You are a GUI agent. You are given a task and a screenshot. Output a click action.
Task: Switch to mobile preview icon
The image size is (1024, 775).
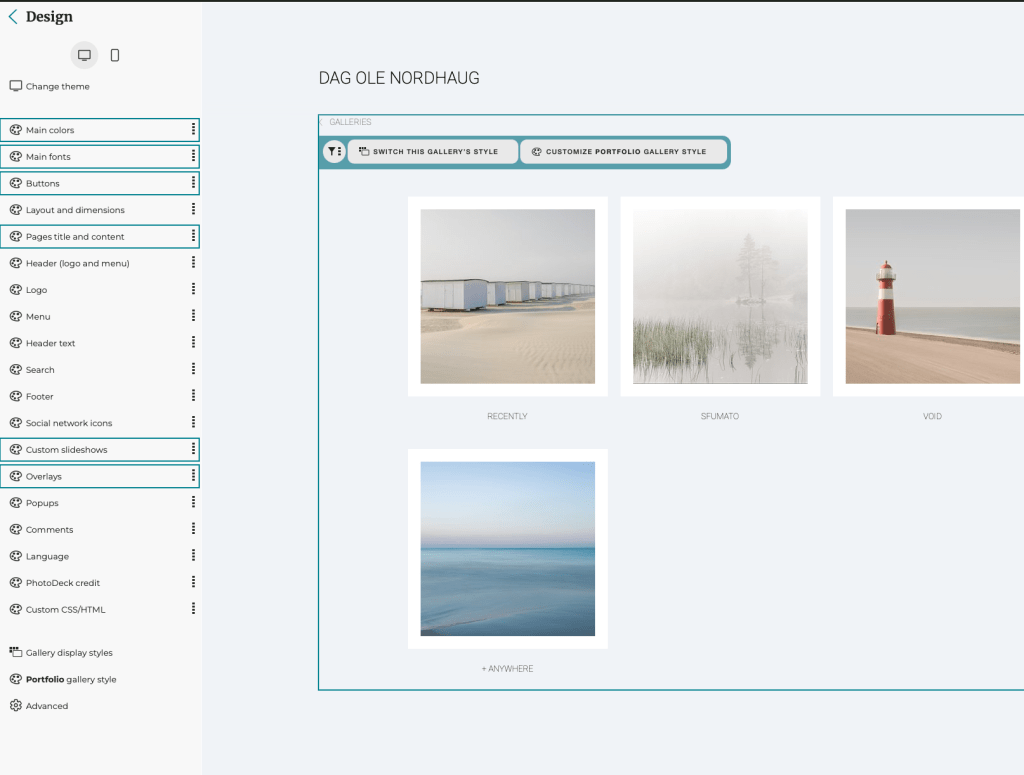tap(115, 55)
